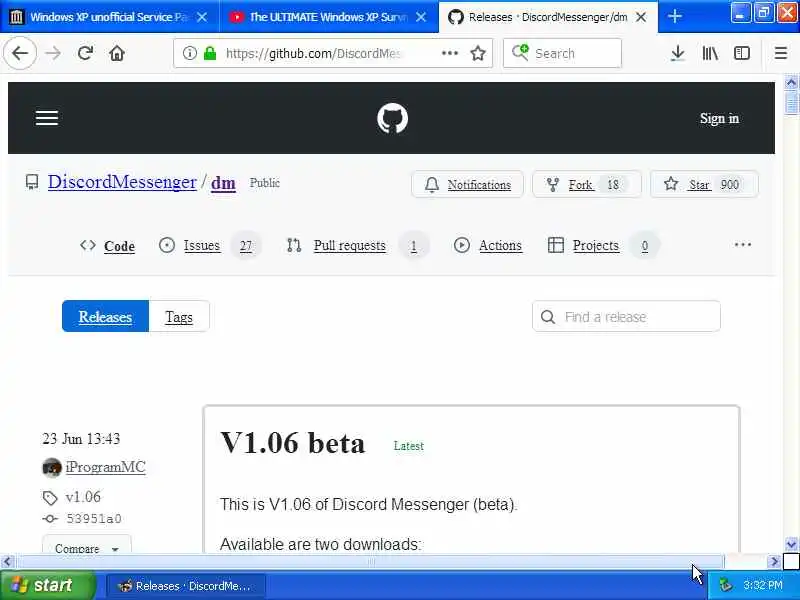Click the Latest release badge
This screenshot has width=800, height=600.
409,446
